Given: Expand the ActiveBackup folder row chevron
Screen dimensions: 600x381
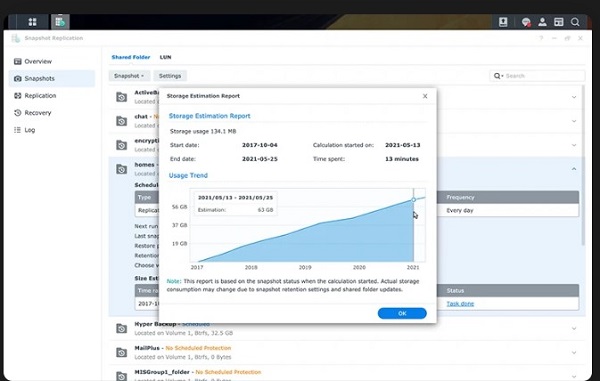Looking at the screenshot, I should 574,97.
